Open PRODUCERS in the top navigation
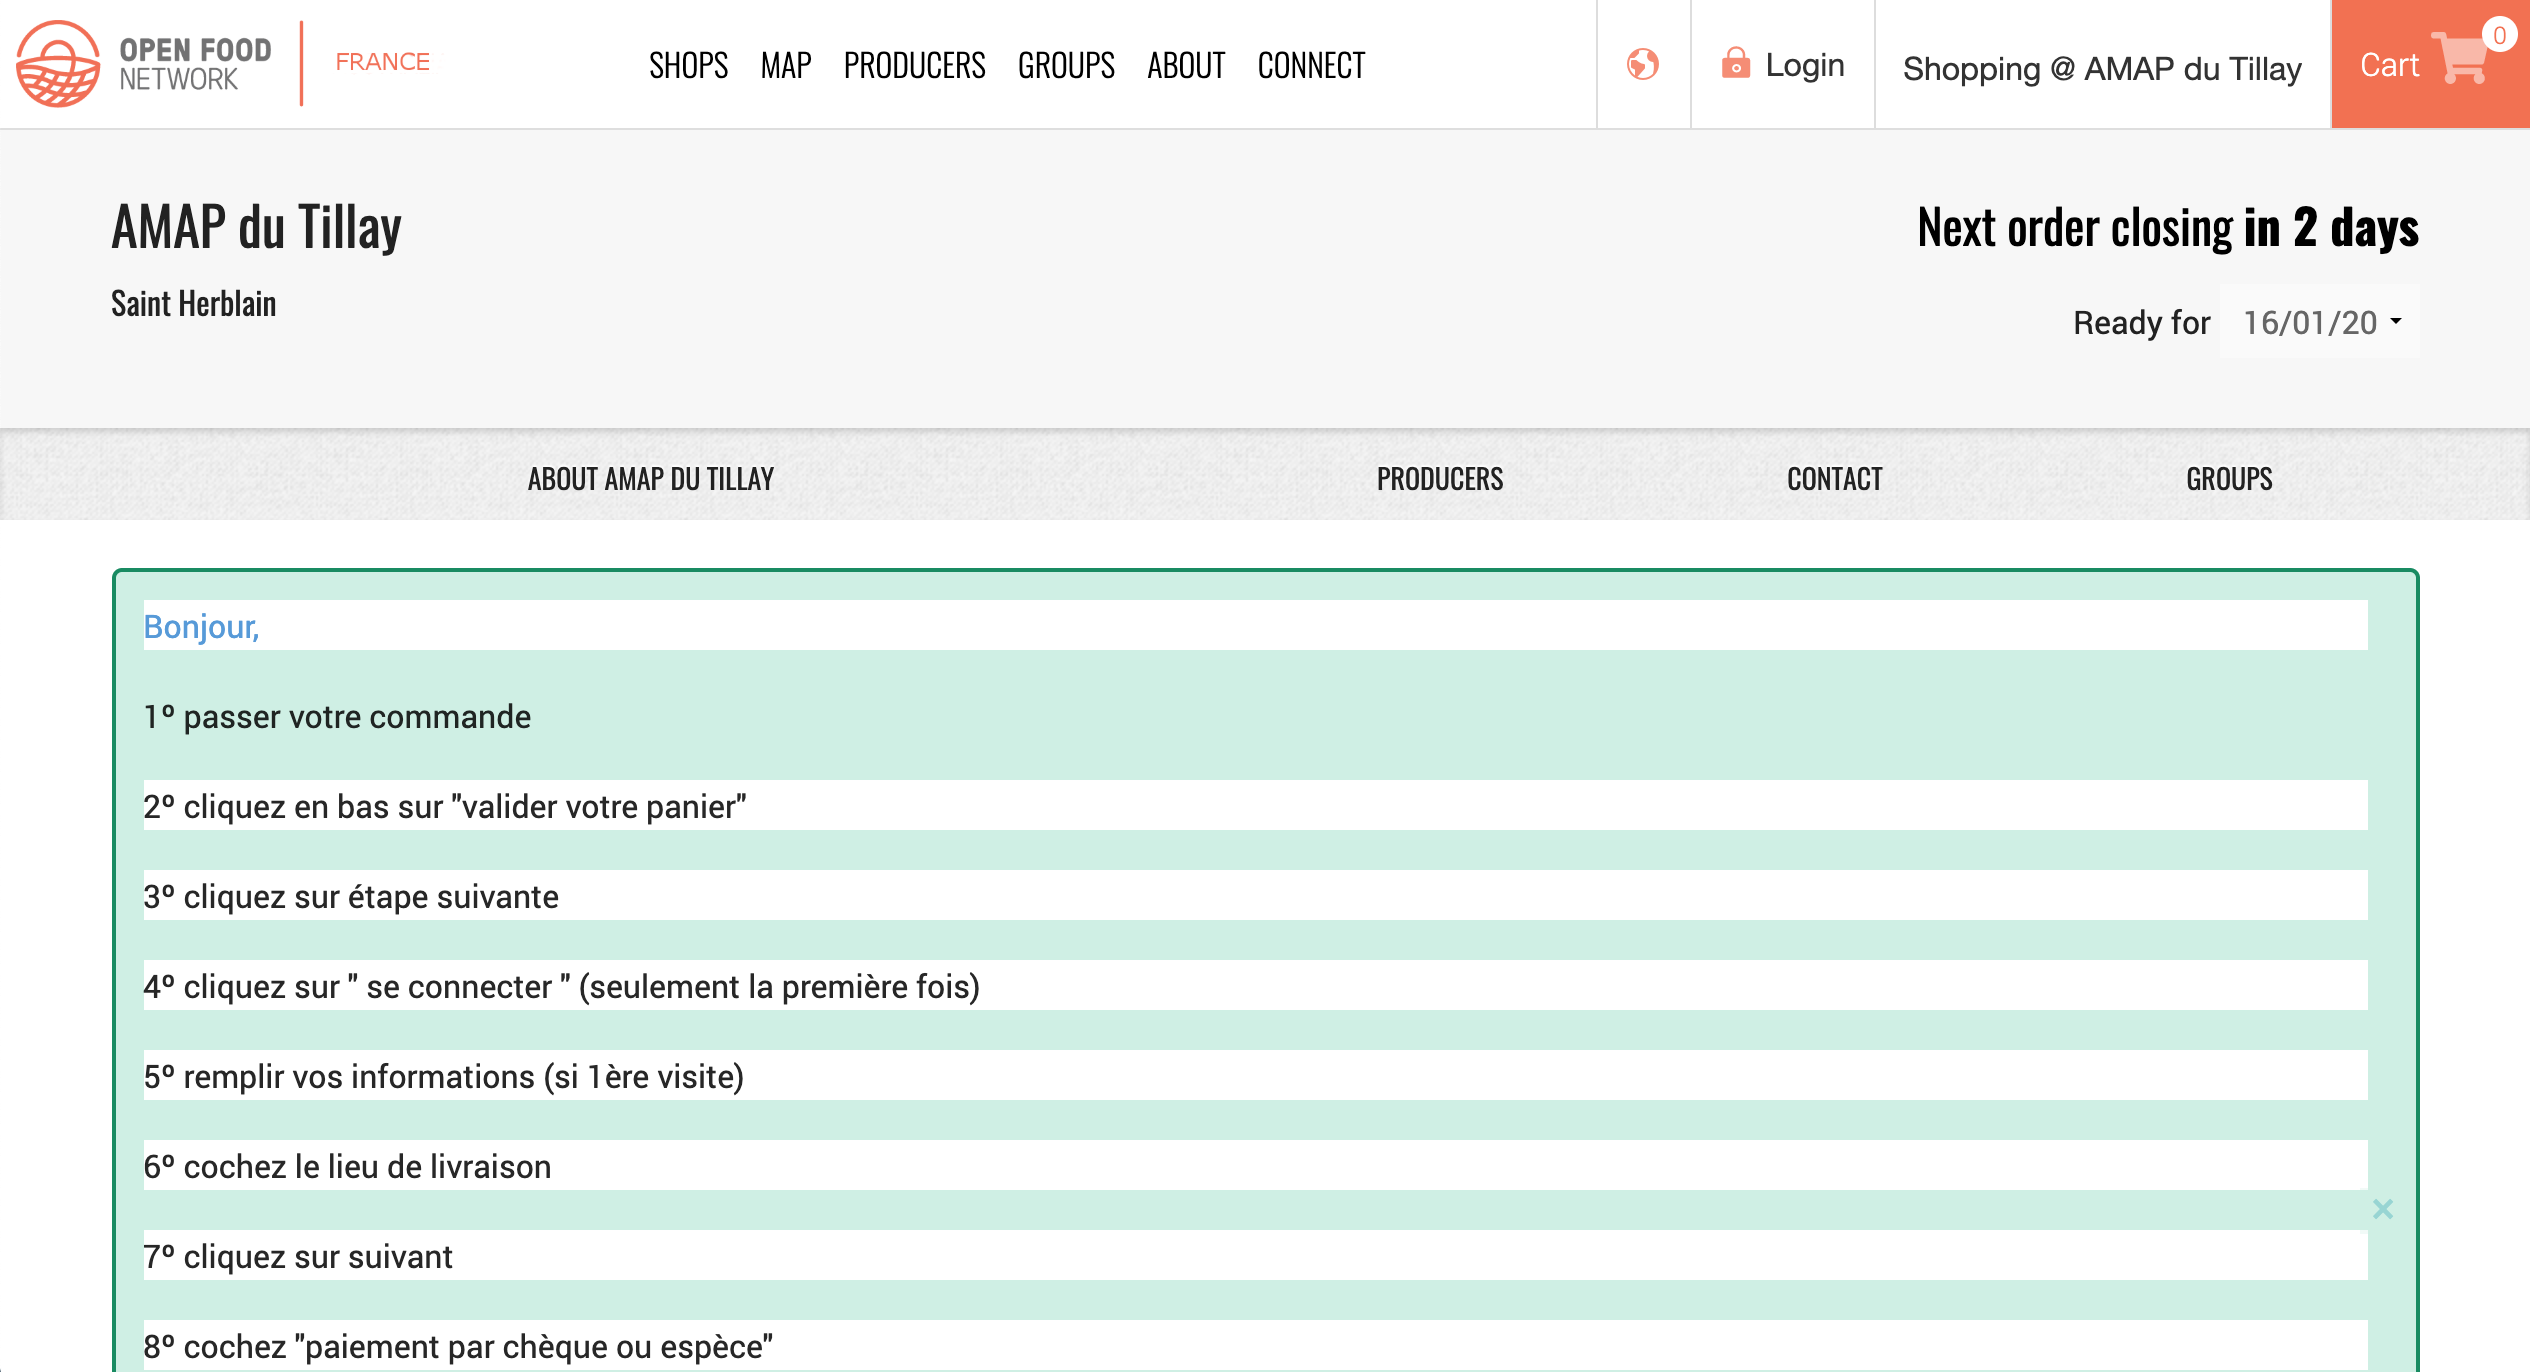The height and width of the screenshot is (1372, 2530). 914,66
